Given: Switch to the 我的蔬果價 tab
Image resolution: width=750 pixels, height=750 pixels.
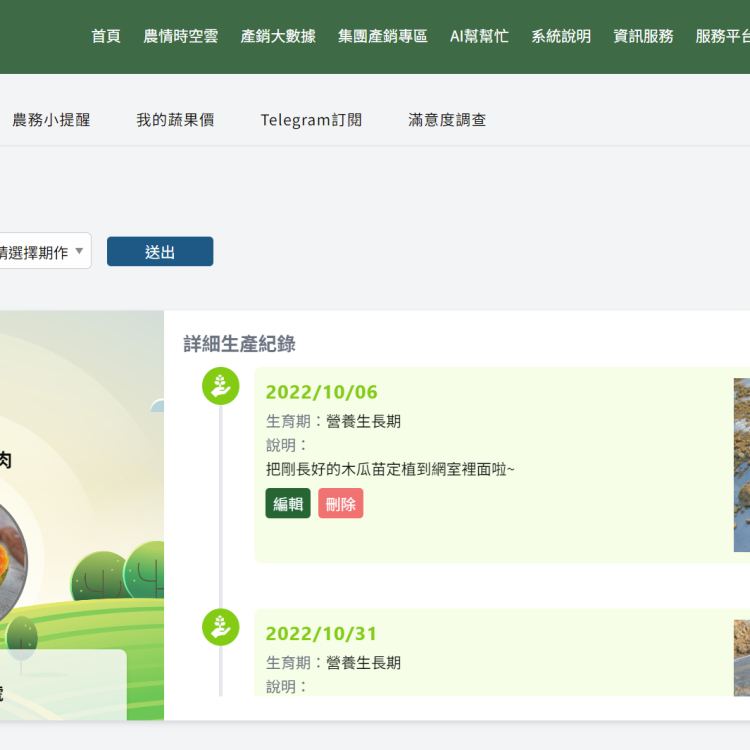Looking at the screenshot, I should click(x=175, y=120).
